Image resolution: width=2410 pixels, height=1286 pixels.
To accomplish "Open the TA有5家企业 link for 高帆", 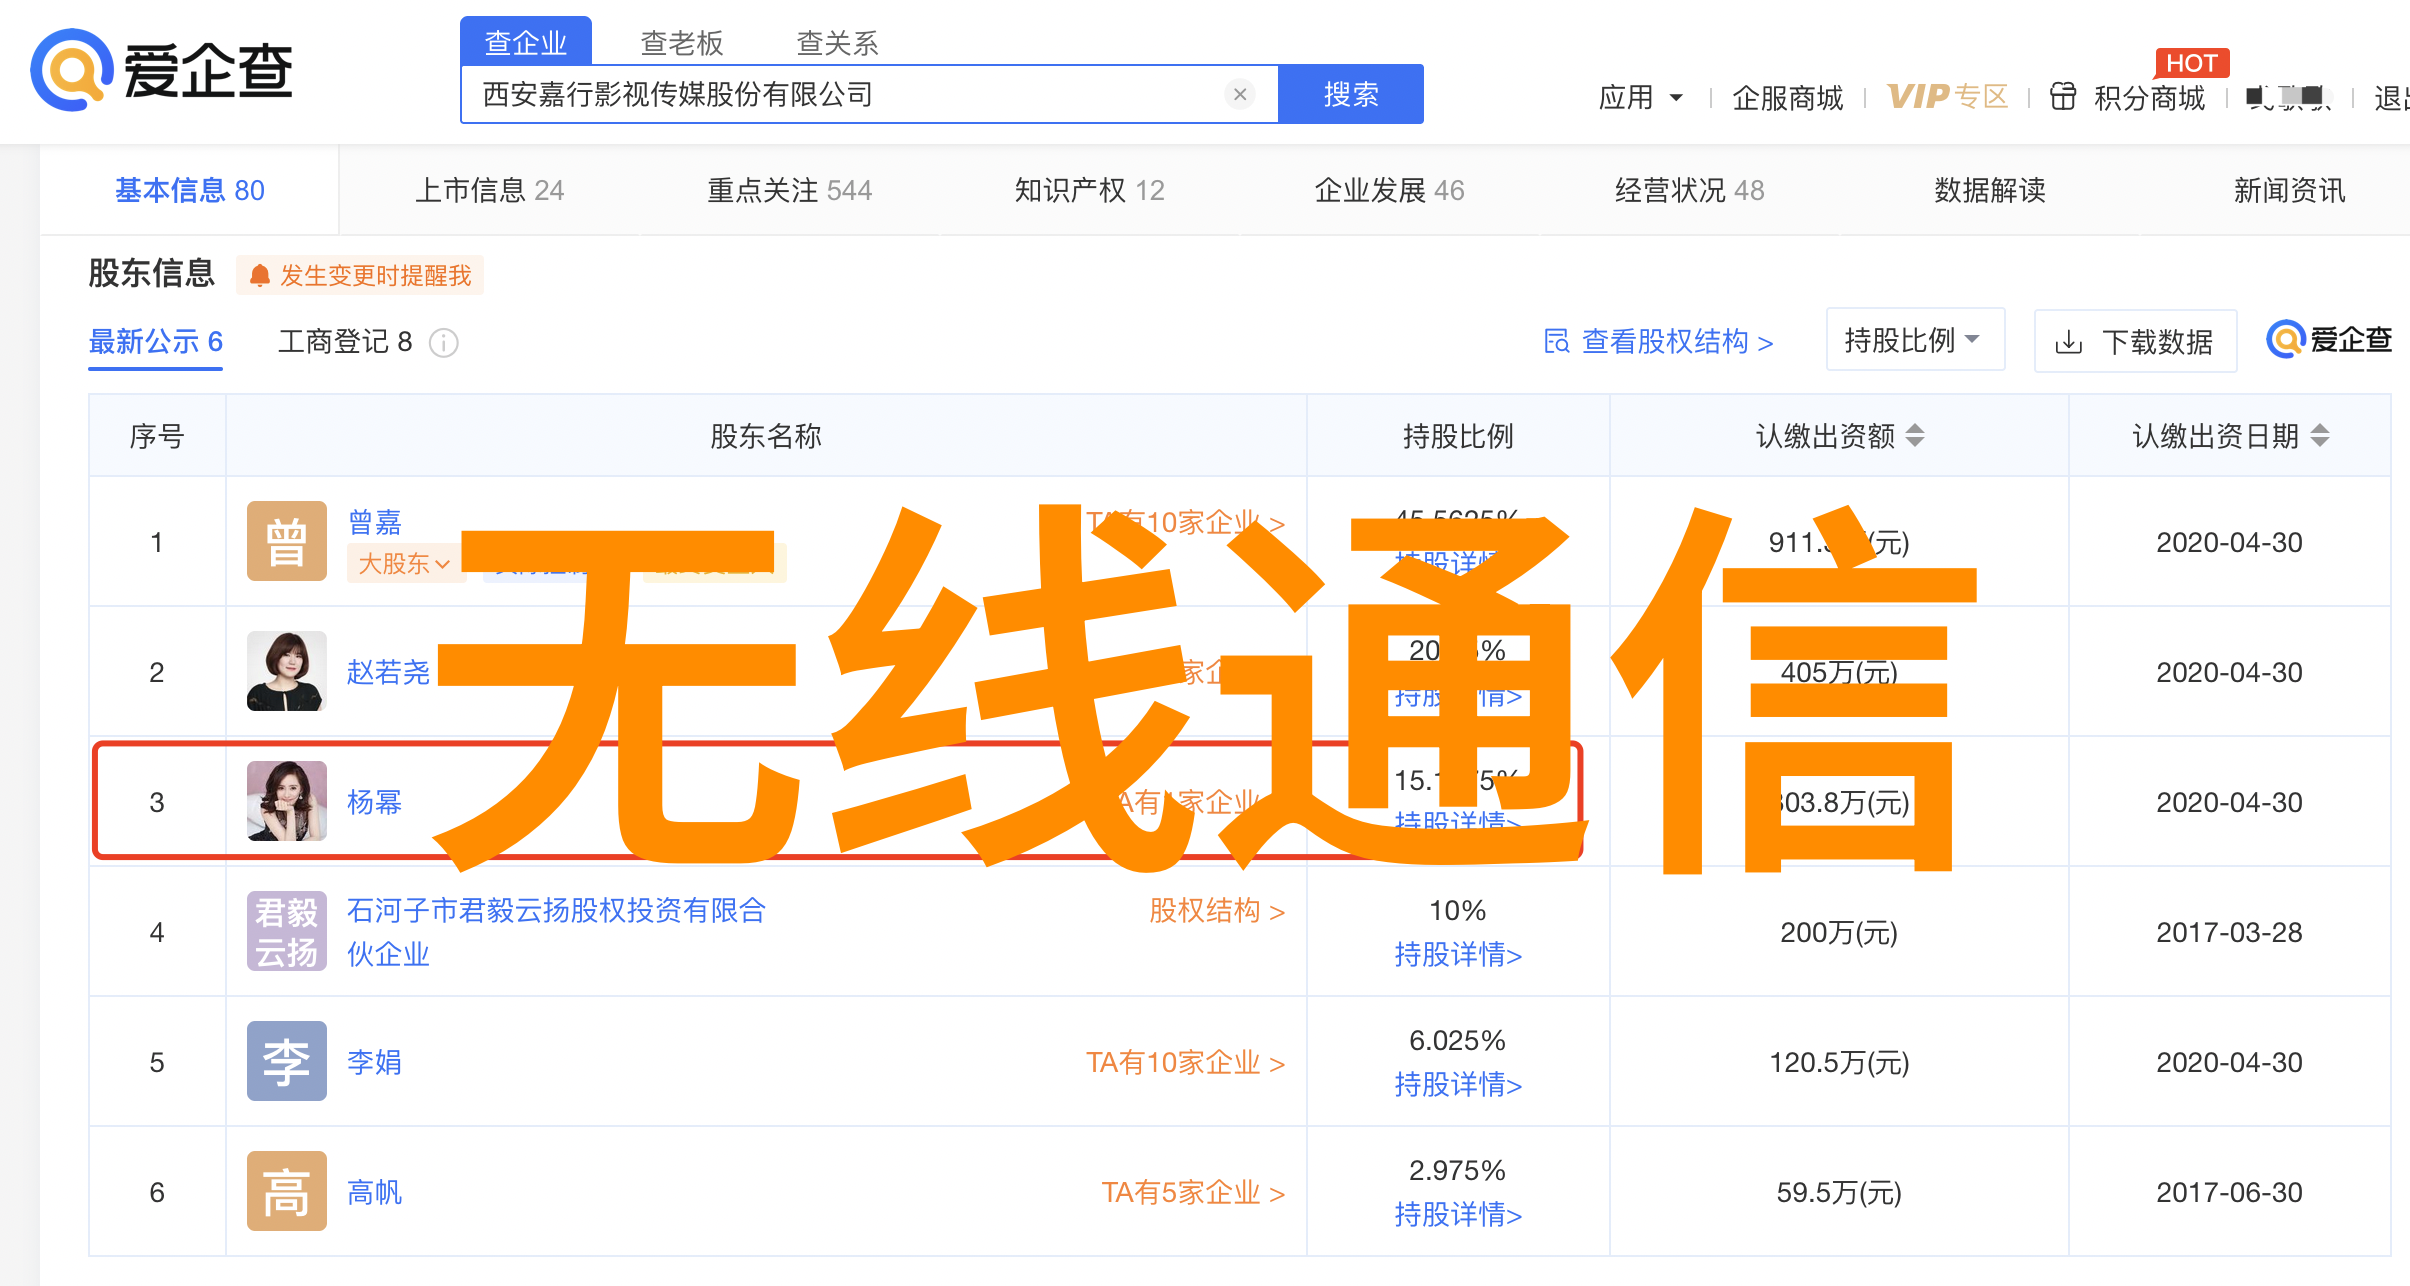I will [x=1193, y=1192].
